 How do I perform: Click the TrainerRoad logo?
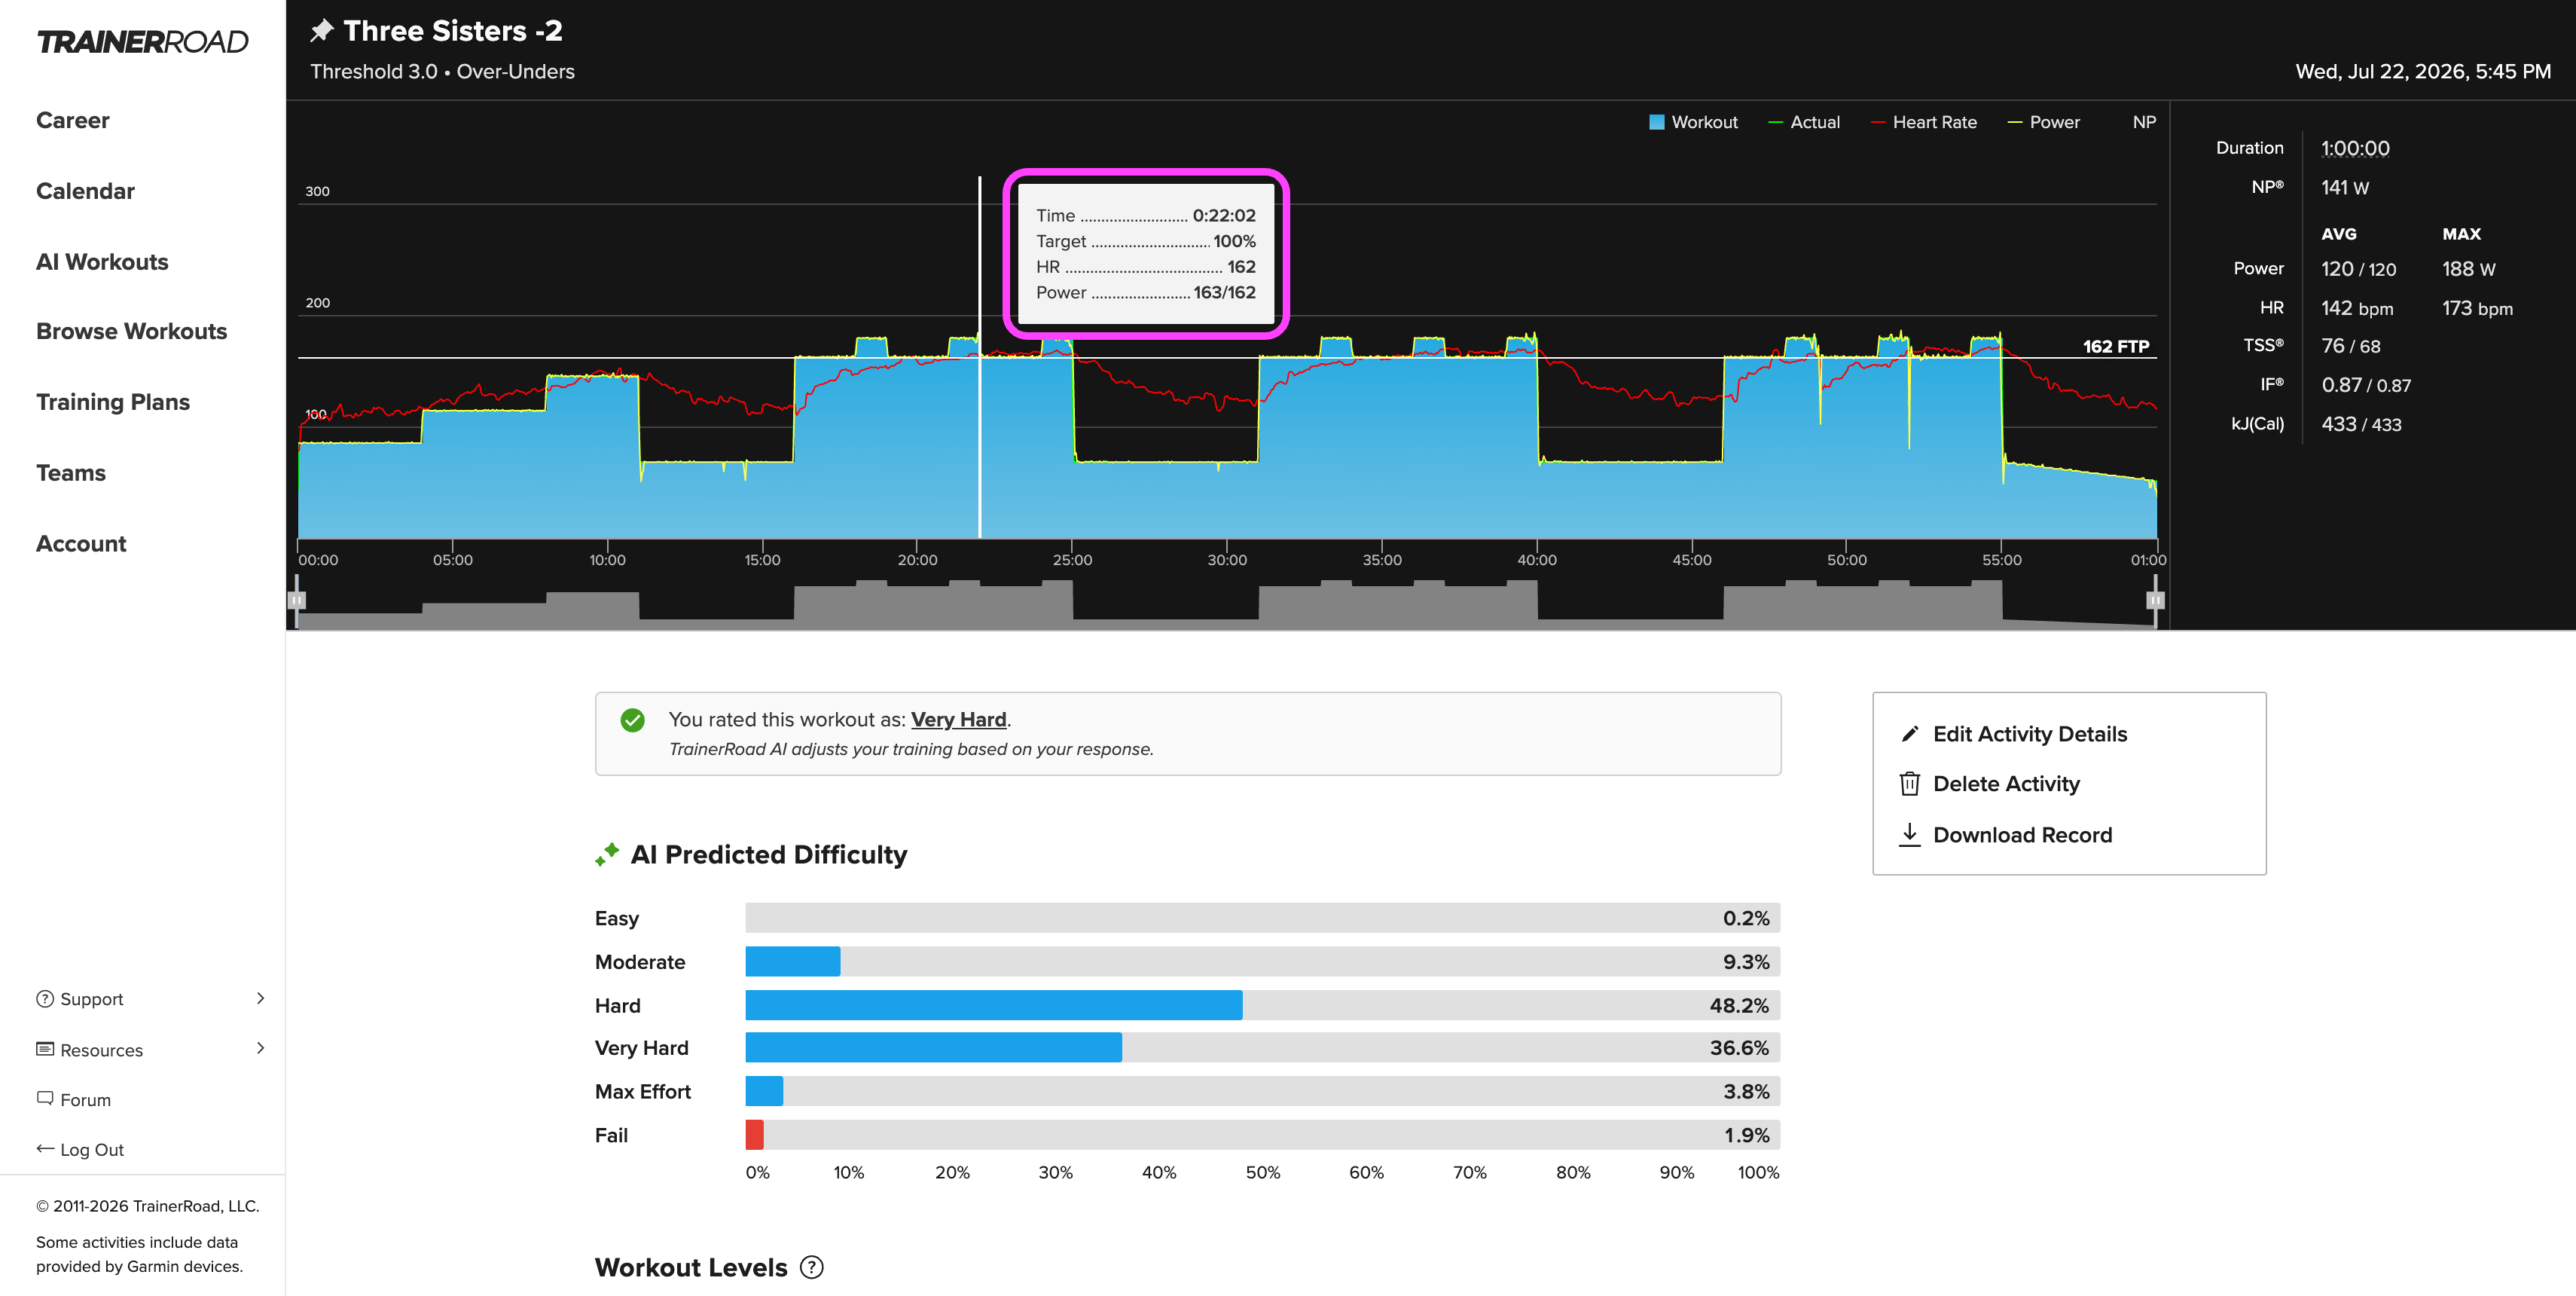coord(142,42)
